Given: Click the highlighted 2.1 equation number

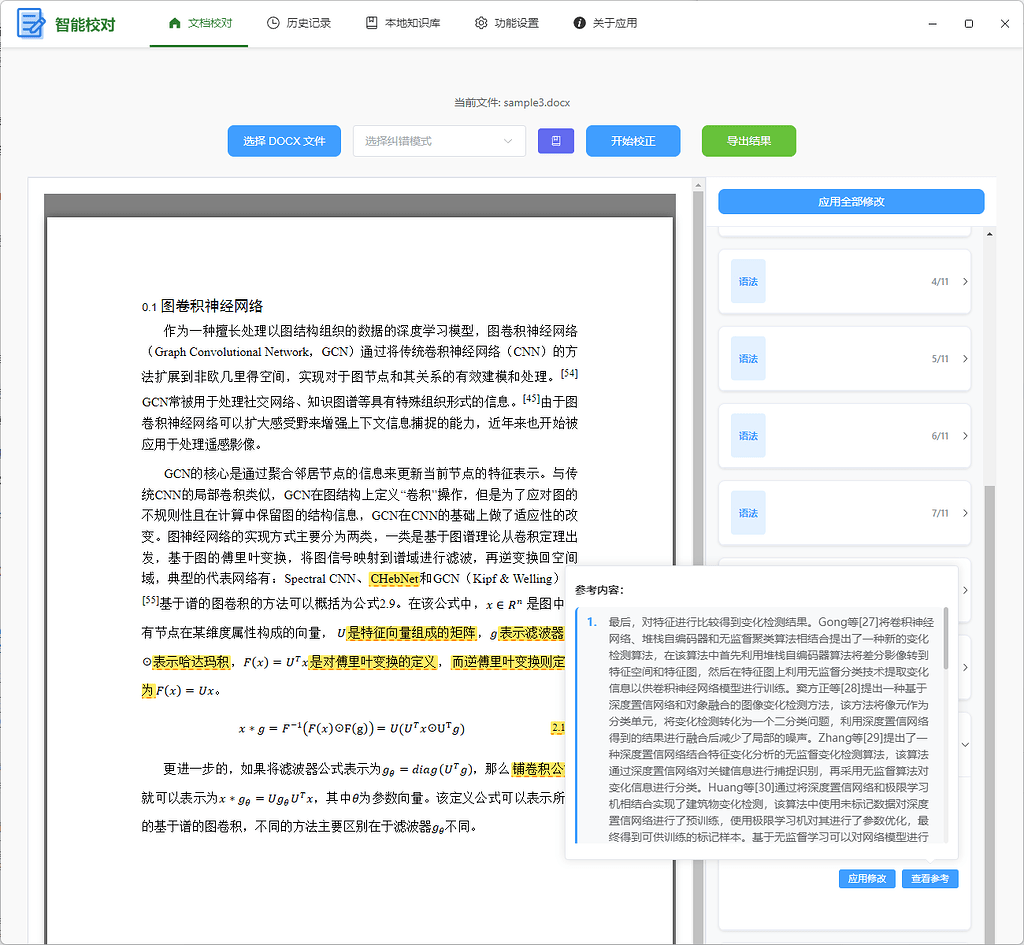Looking at the screenshot, I should 558,728.
